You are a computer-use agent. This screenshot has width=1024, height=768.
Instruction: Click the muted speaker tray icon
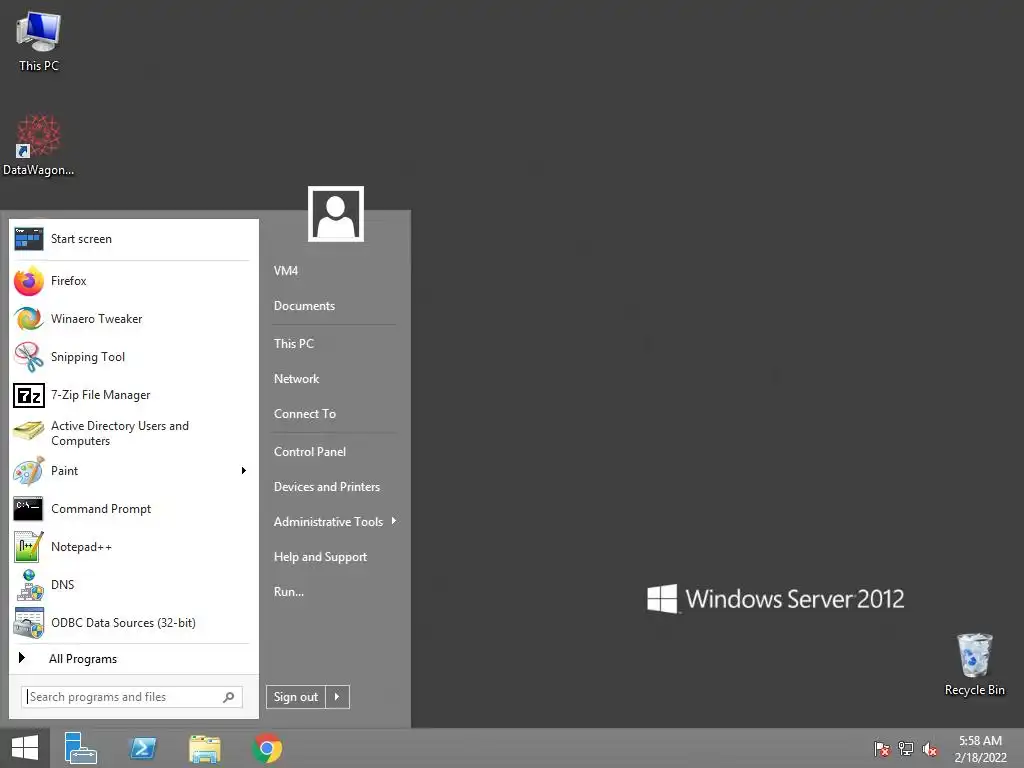click(930, 748)
